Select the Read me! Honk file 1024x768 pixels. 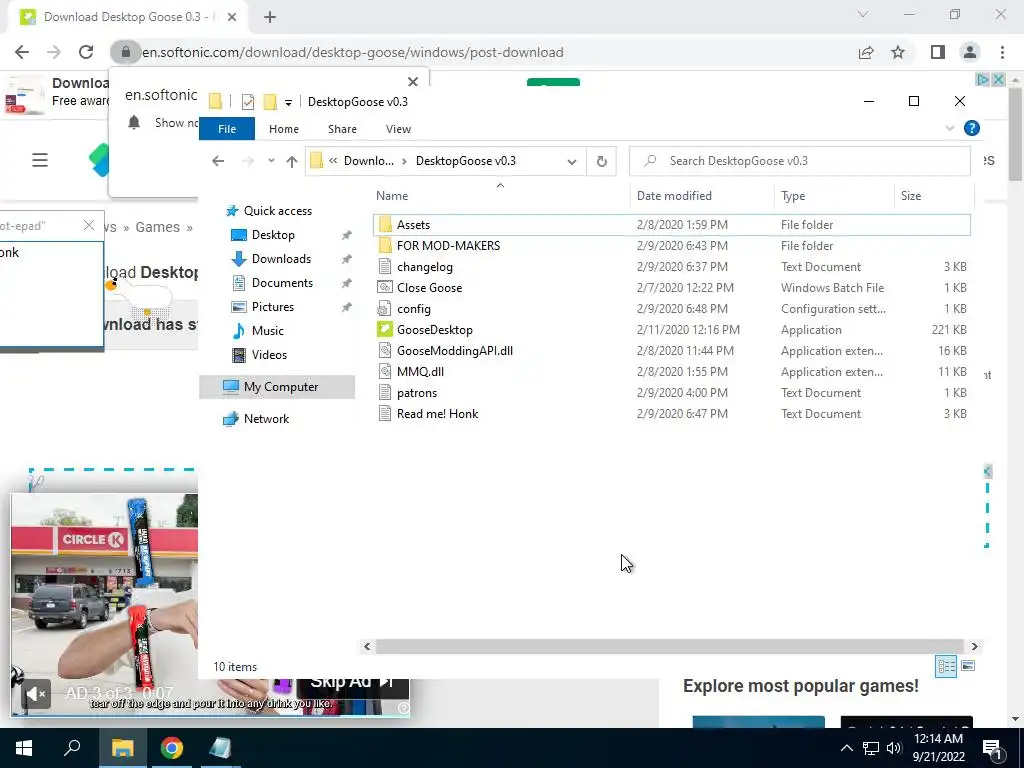437,413
